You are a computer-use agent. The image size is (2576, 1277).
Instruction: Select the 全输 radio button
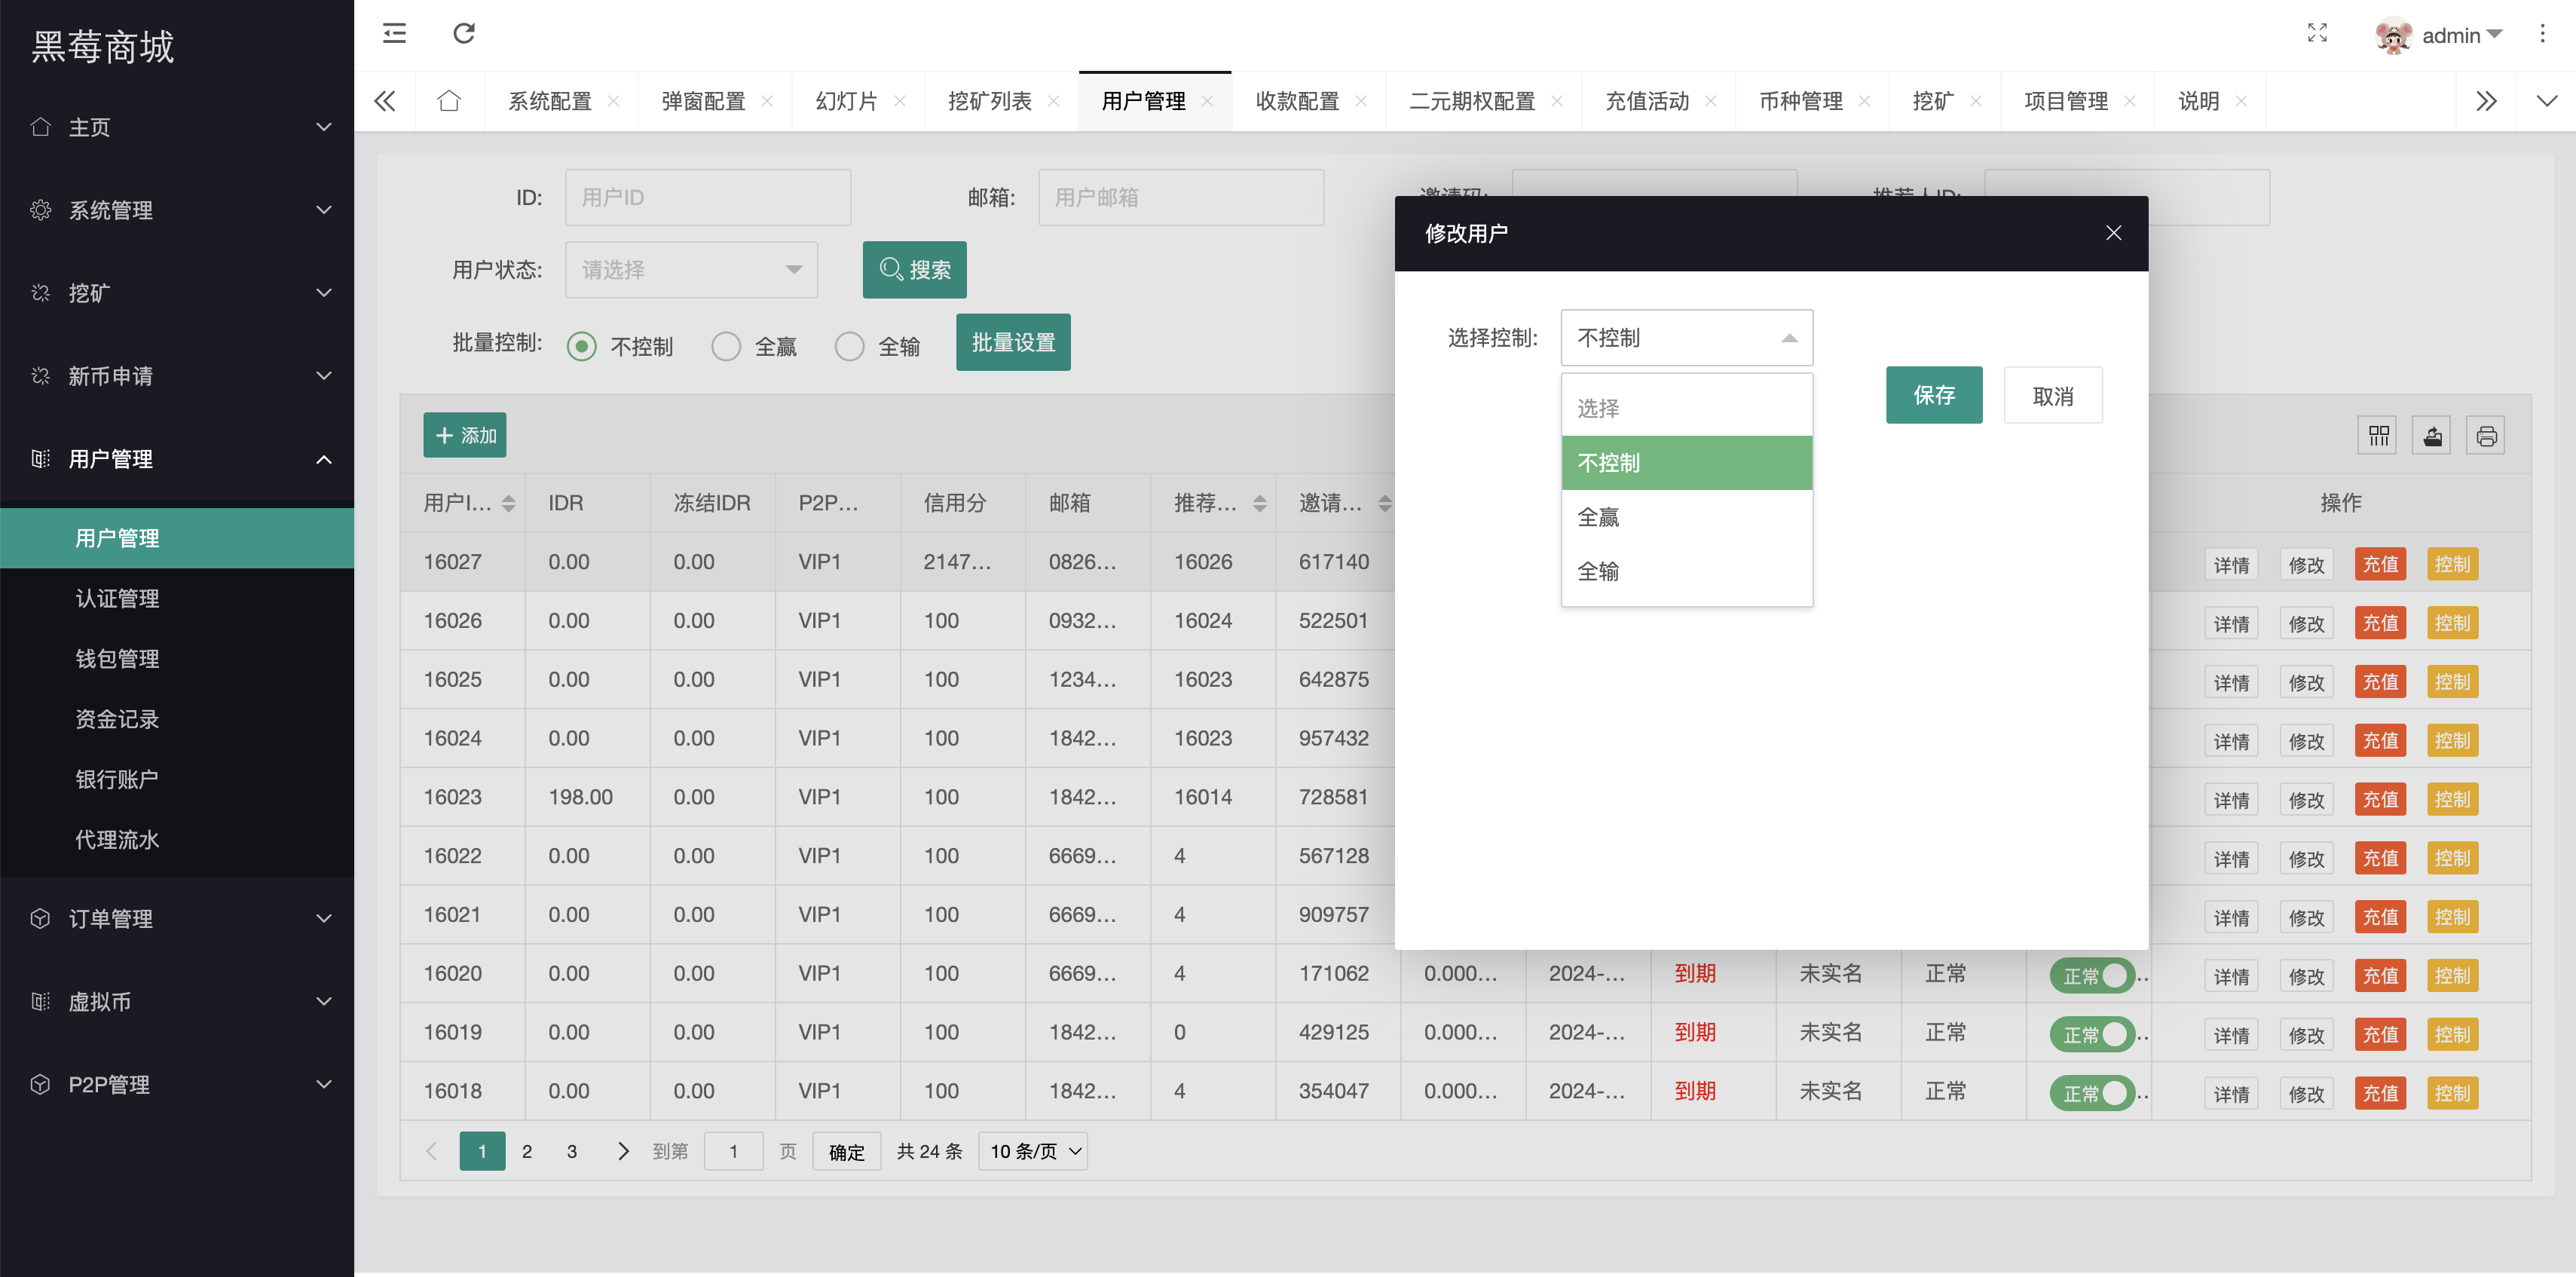pos(850,345)
